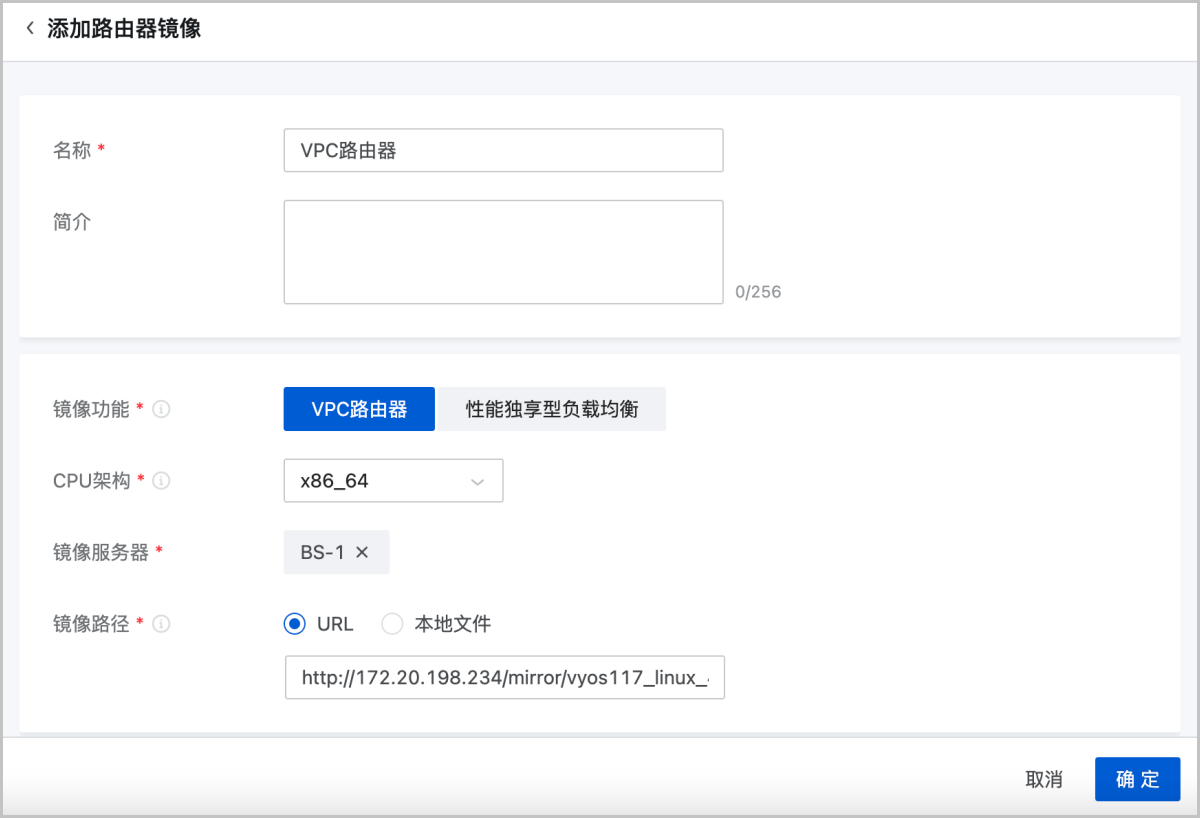Focus the 名称 input field

tap(503, 150)
